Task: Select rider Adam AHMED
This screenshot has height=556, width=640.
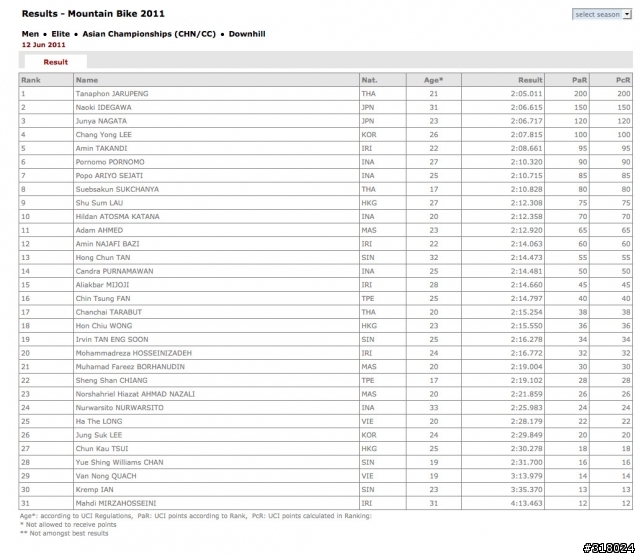Action: (99, 231)
